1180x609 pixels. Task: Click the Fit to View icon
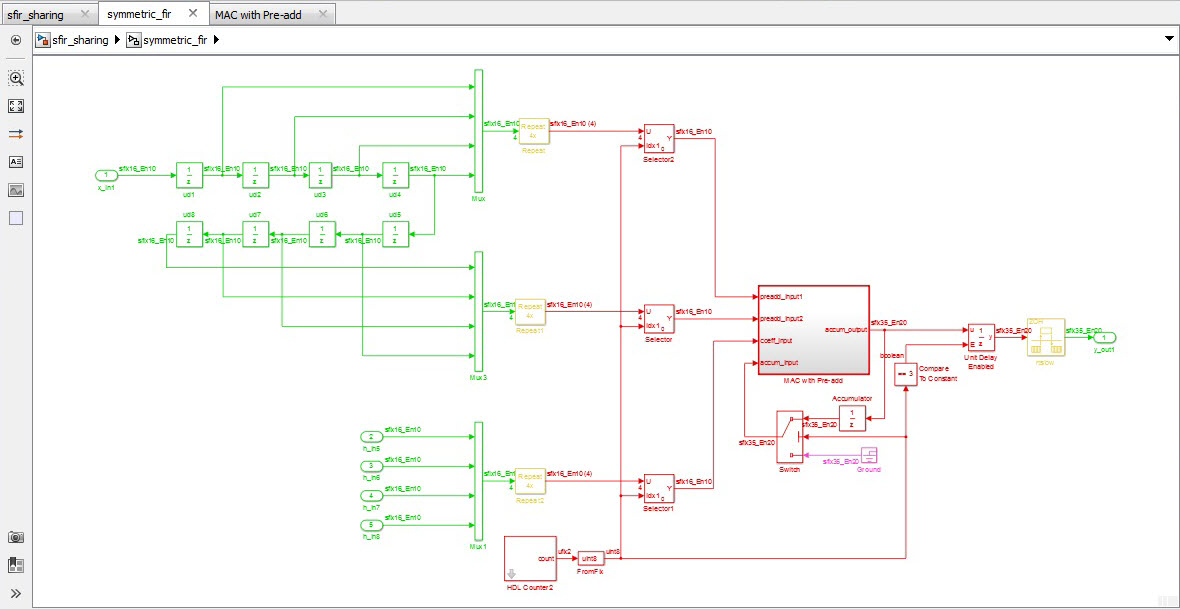(x=15, y=106)
